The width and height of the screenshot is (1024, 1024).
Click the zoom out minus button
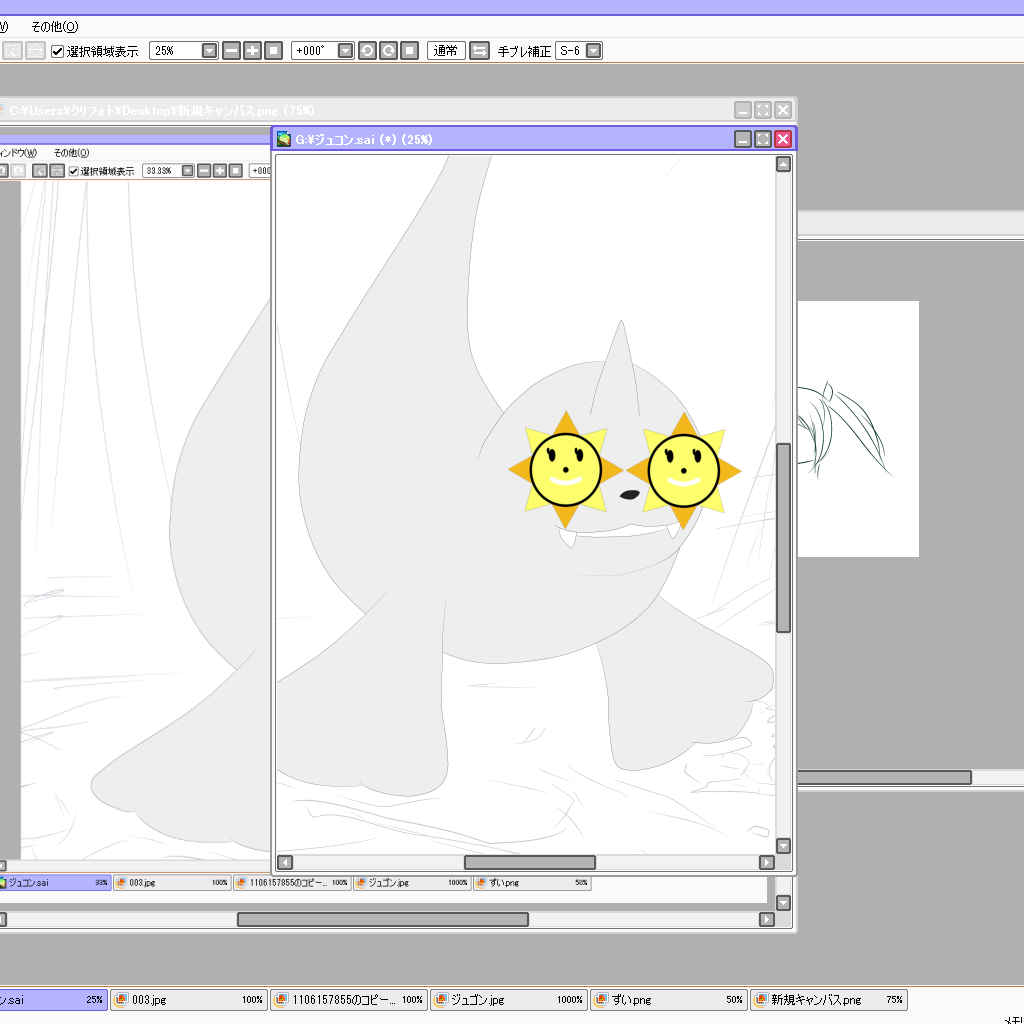click(x=231, y=51)
